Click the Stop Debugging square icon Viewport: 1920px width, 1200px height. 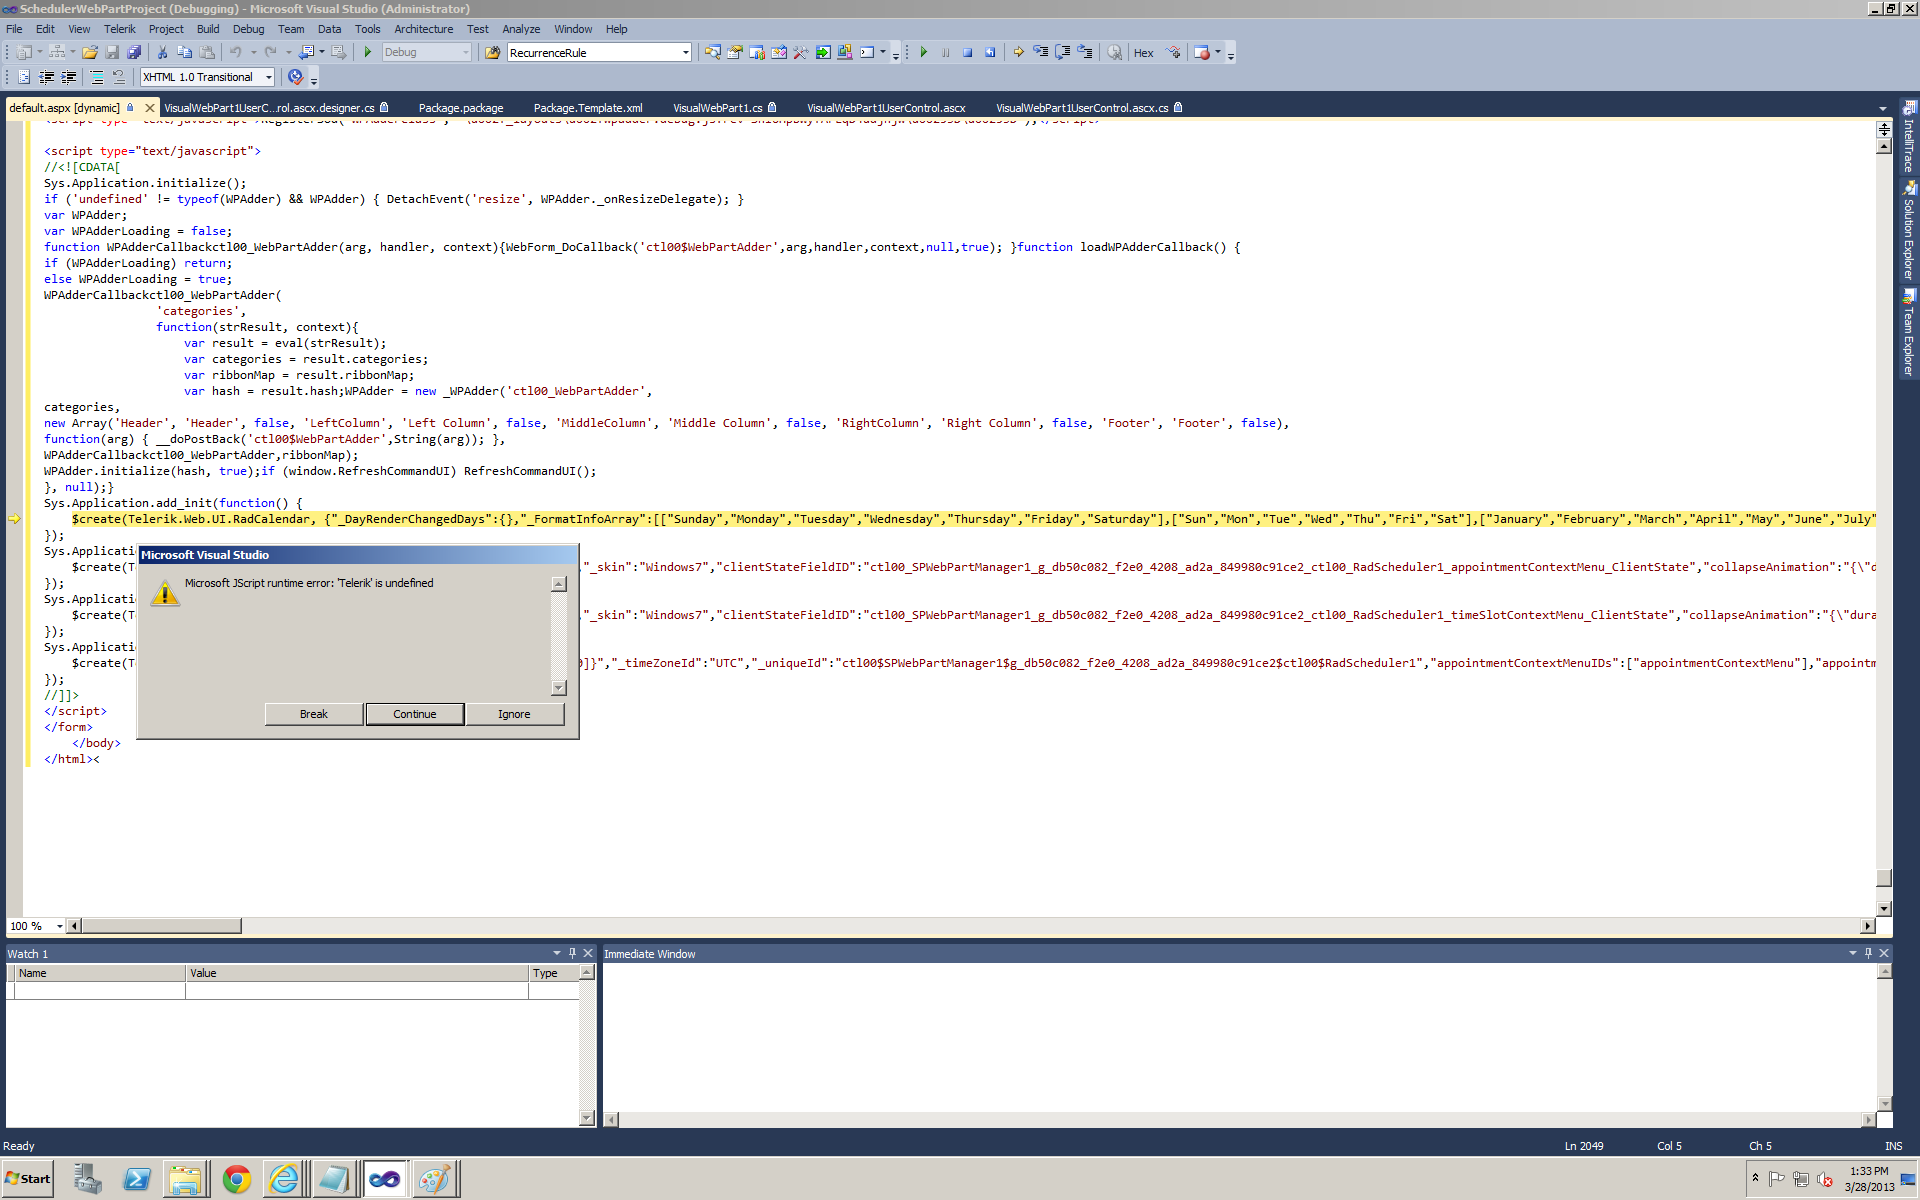(967, 52)
